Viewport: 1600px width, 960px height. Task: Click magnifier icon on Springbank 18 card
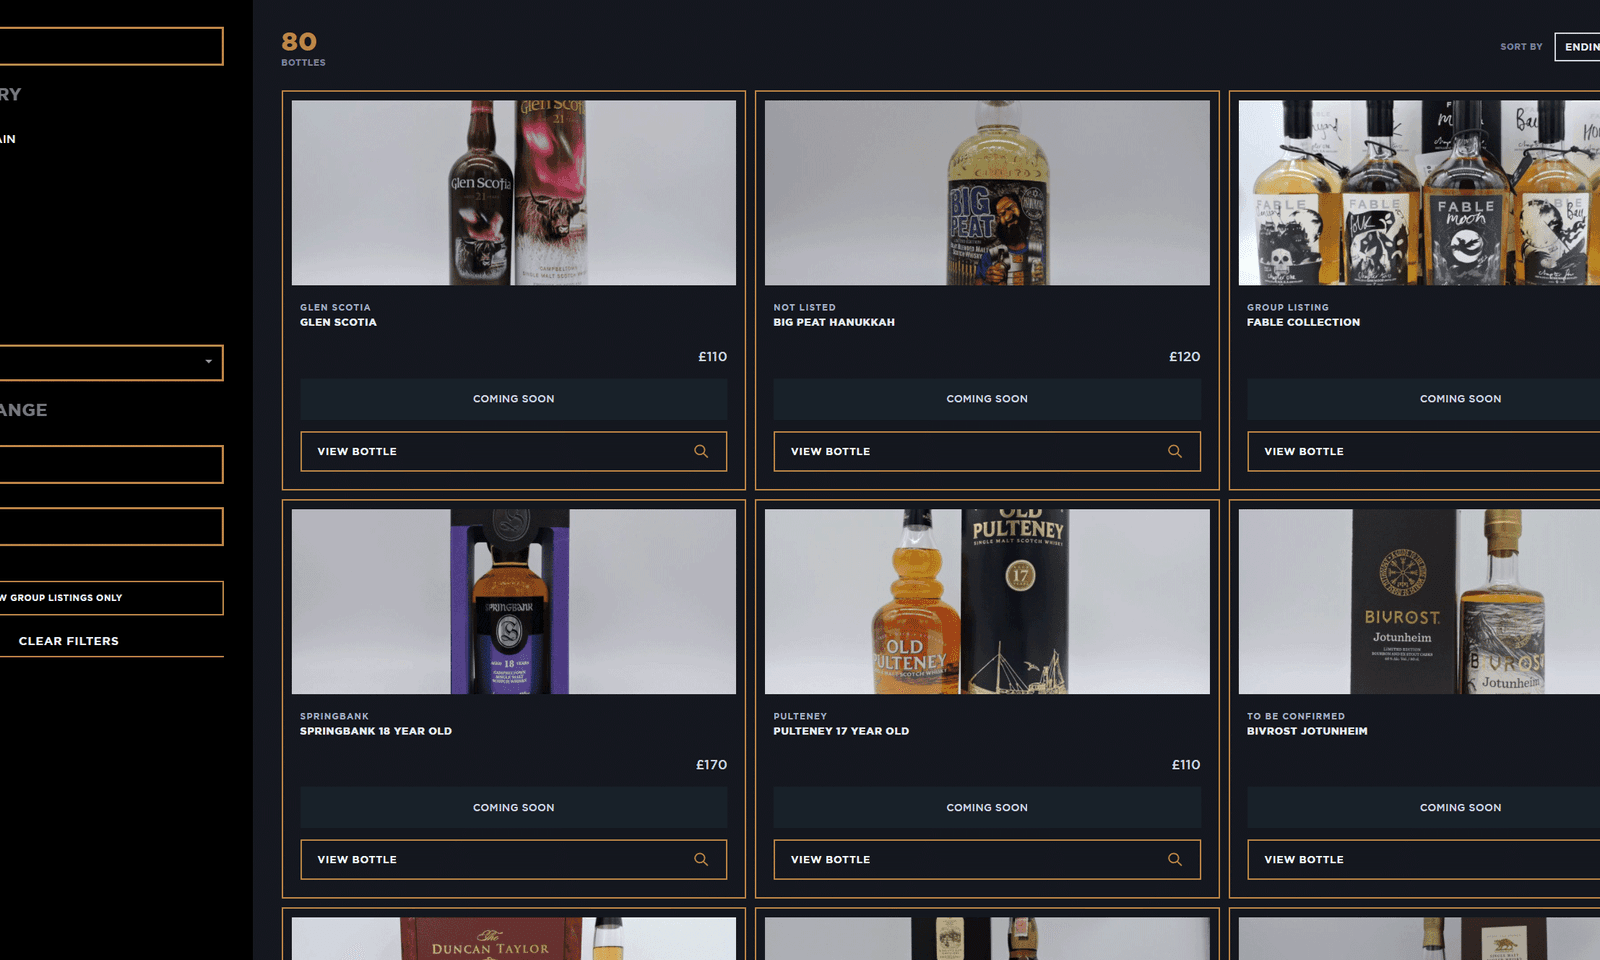click(x=701, y=859)
